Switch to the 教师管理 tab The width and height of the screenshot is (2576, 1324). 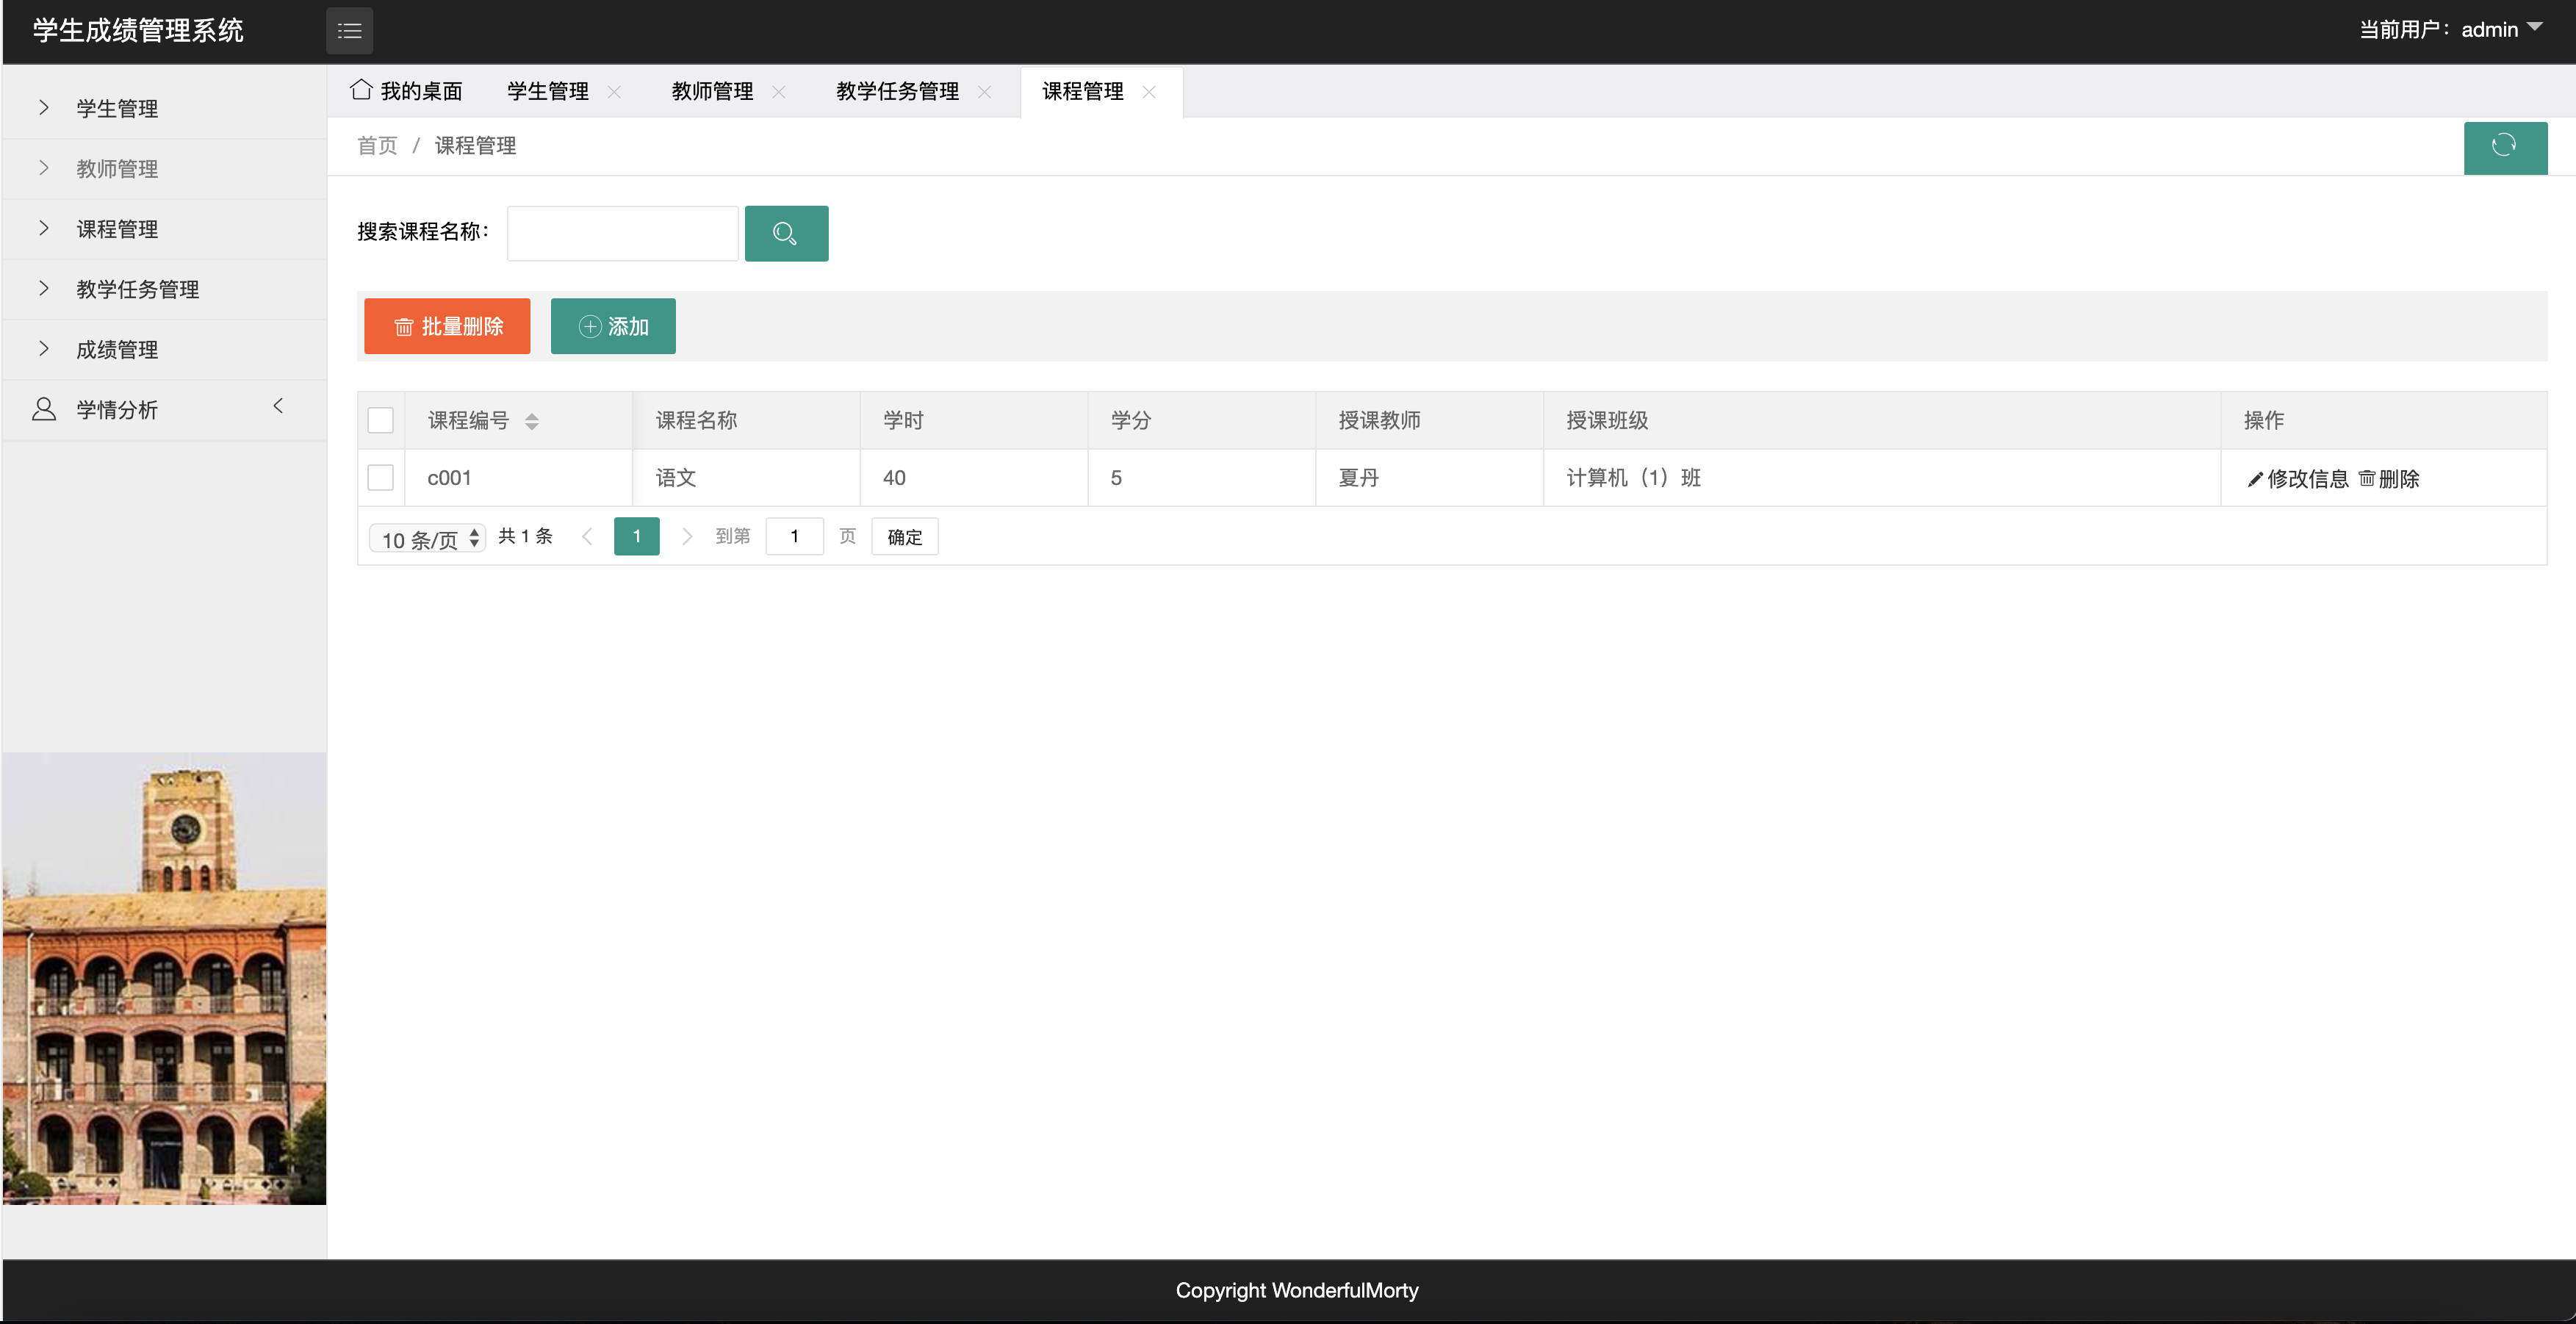point(712,92)
